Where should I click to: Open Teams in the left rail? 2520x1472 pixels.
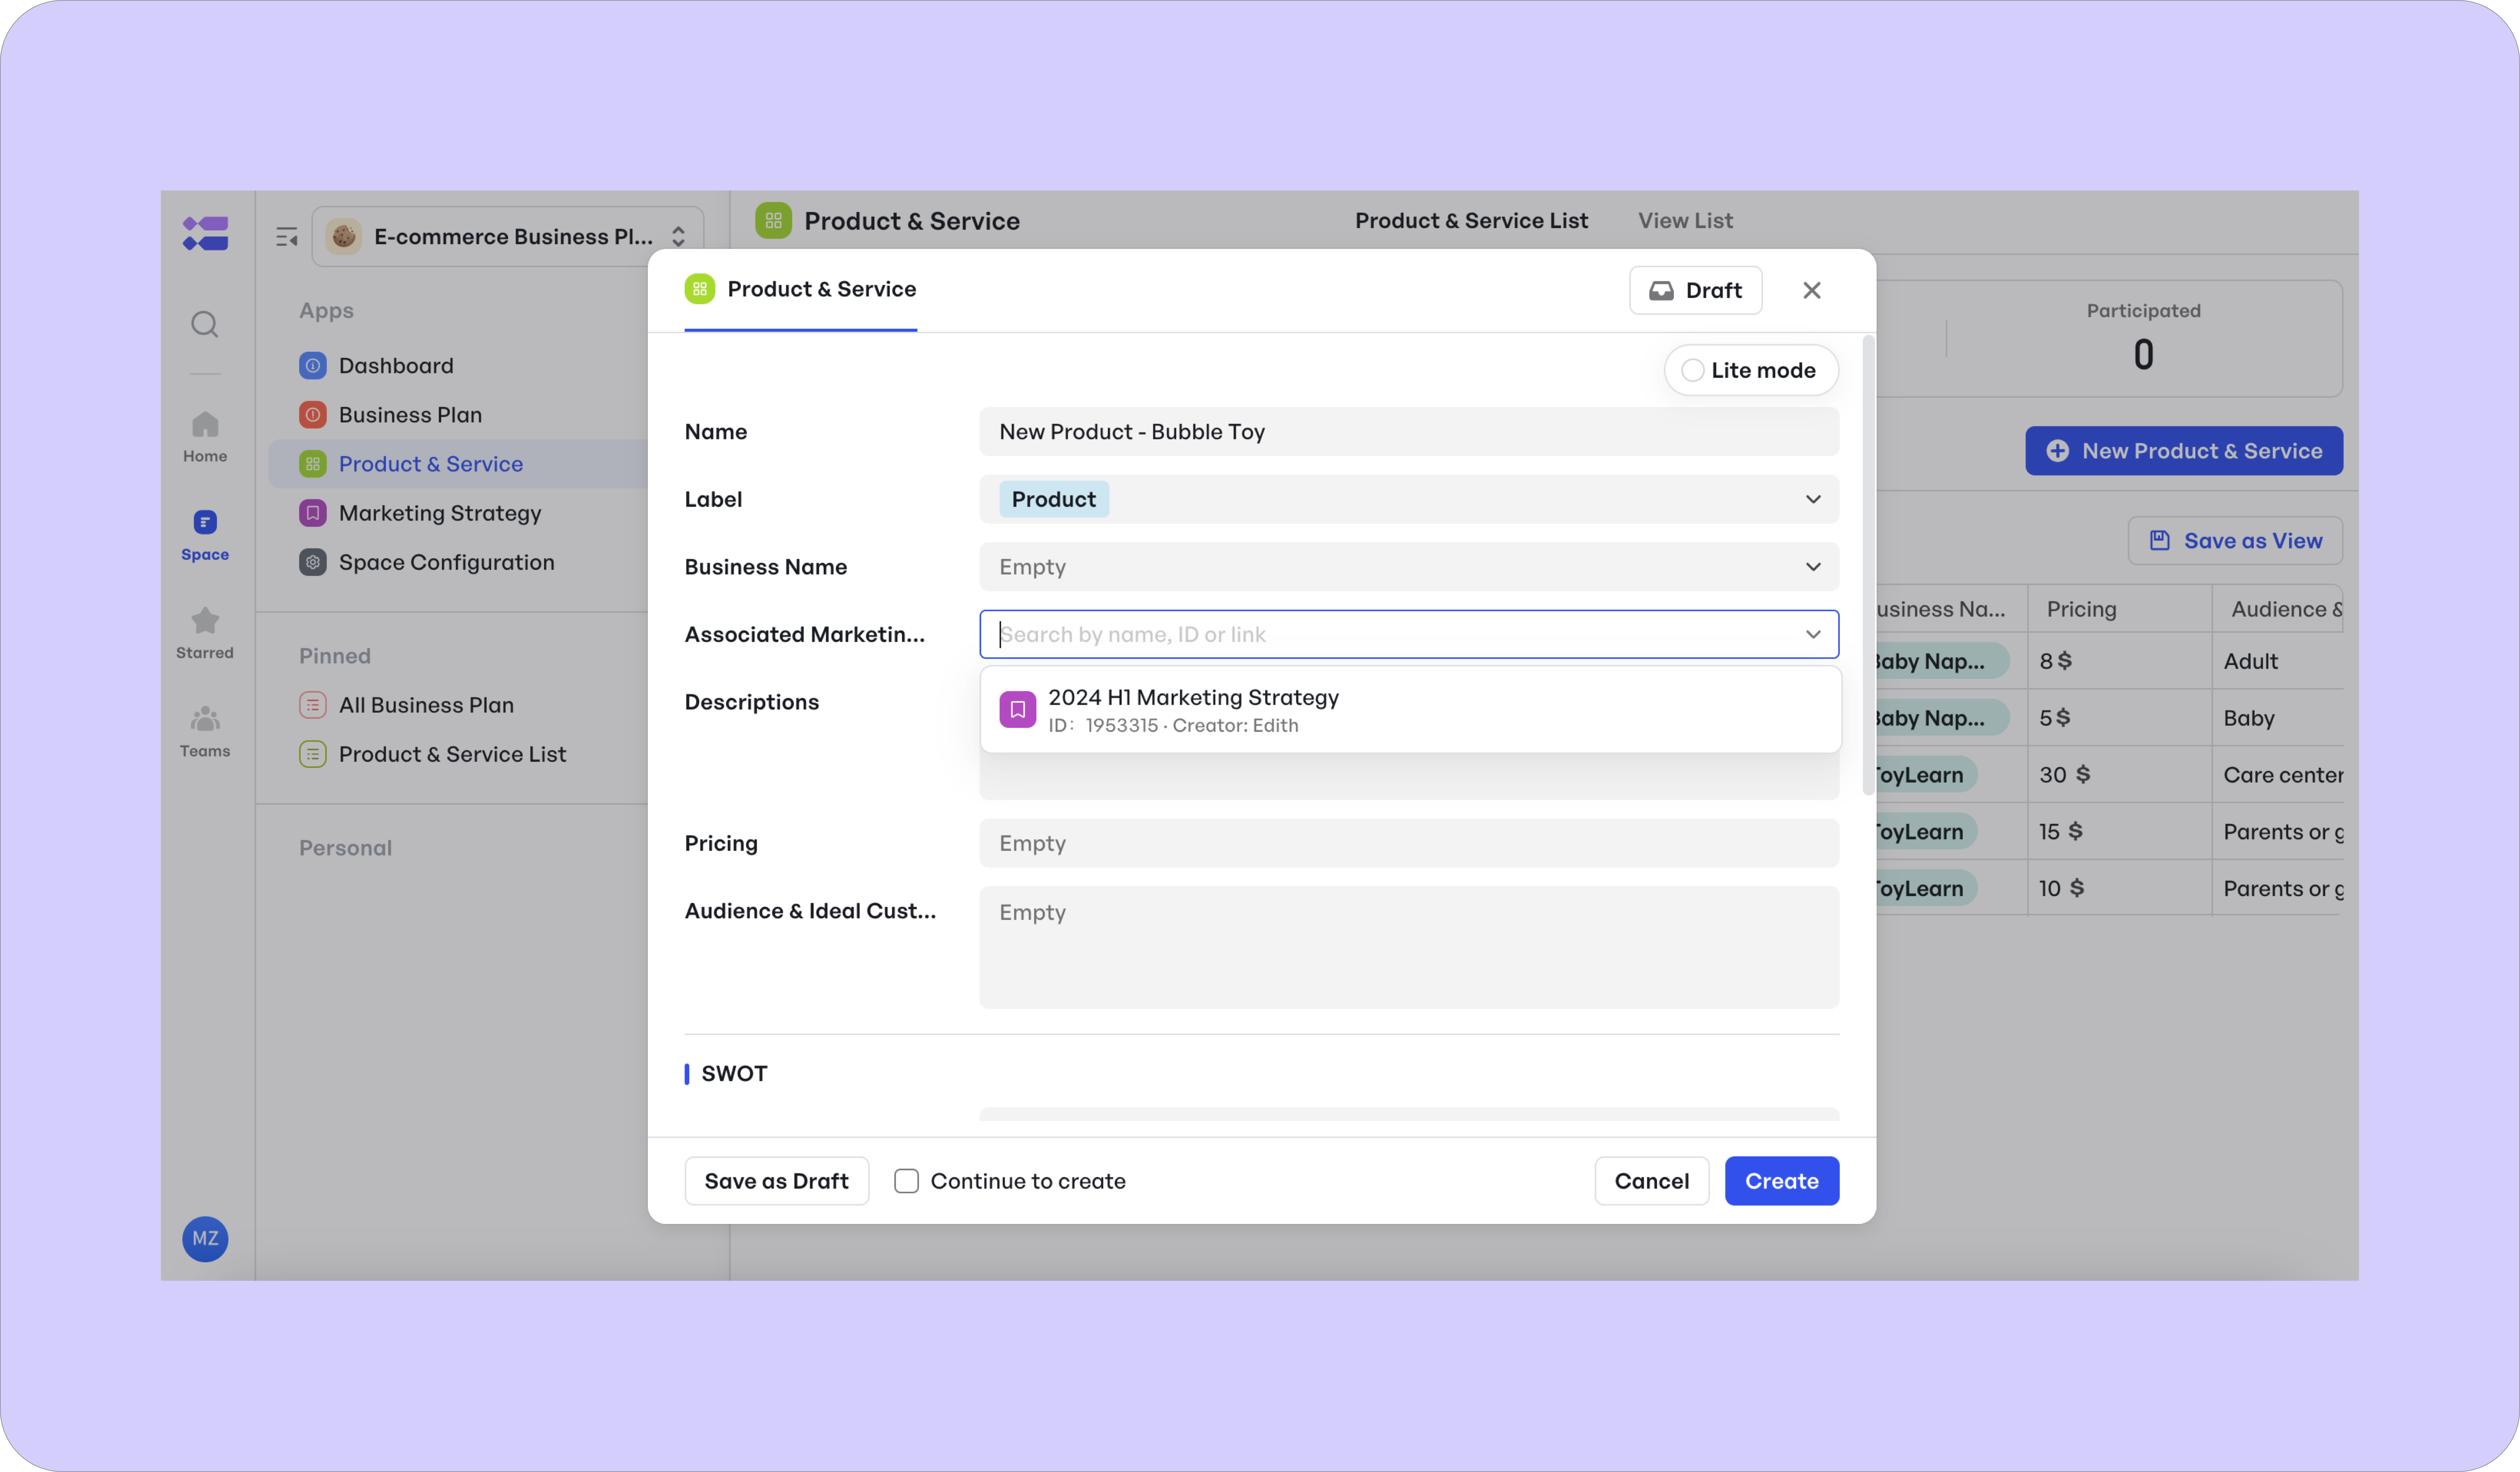pyautogui.click(x=205, y=731)
